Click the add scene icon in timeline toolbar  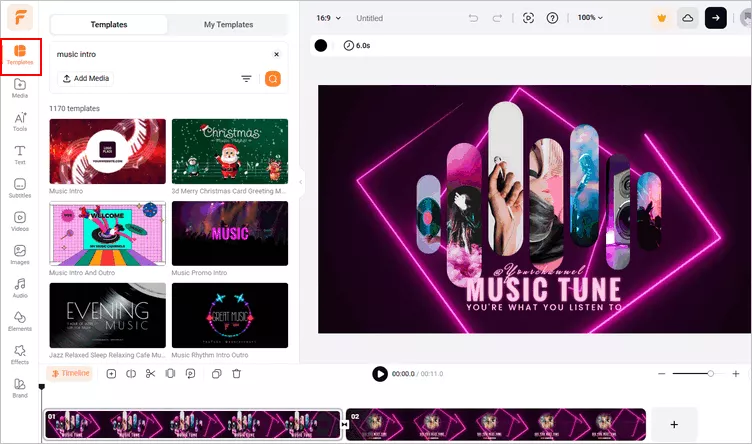coord(111,374)
